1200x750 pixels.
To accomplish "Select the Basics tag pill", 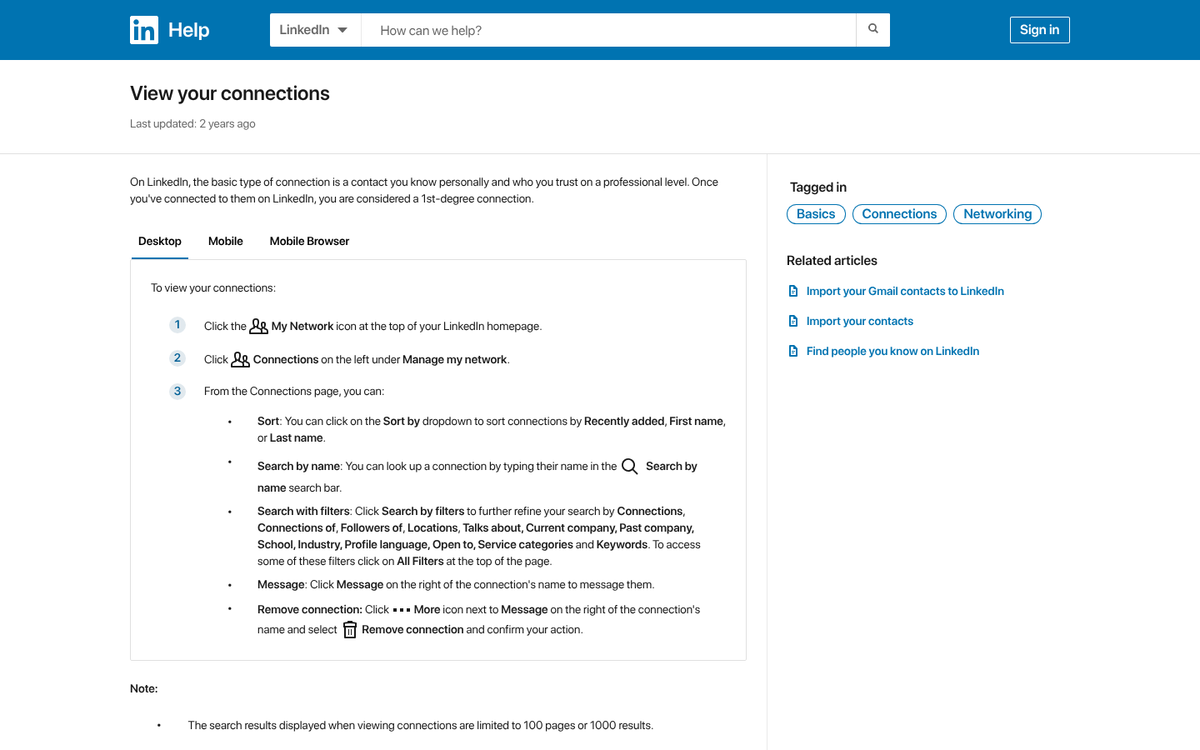I will point(815,213).
